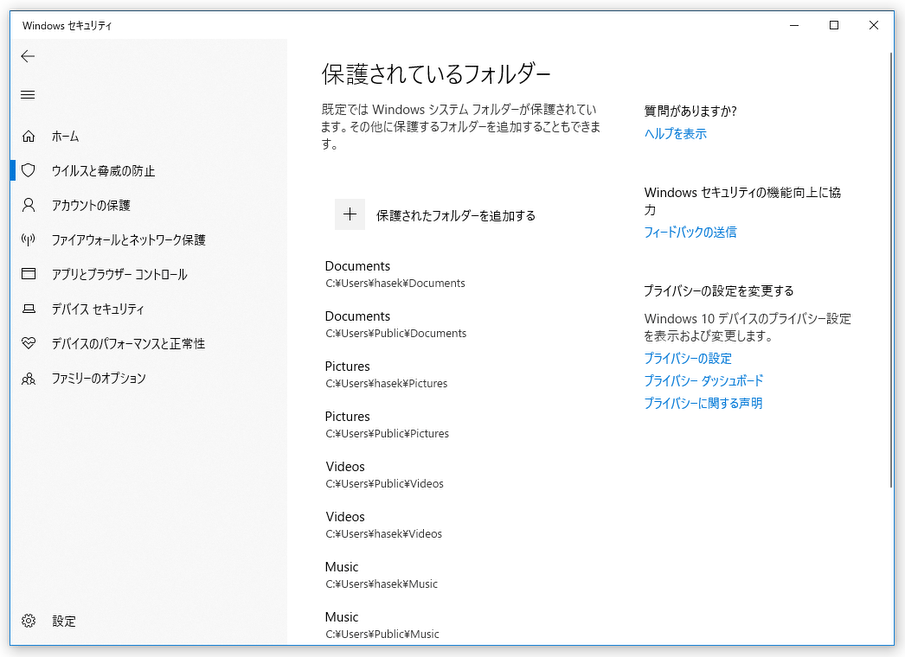Click the firewall antenna icon
The image size is (905, 657).
[x=28, y=240]
